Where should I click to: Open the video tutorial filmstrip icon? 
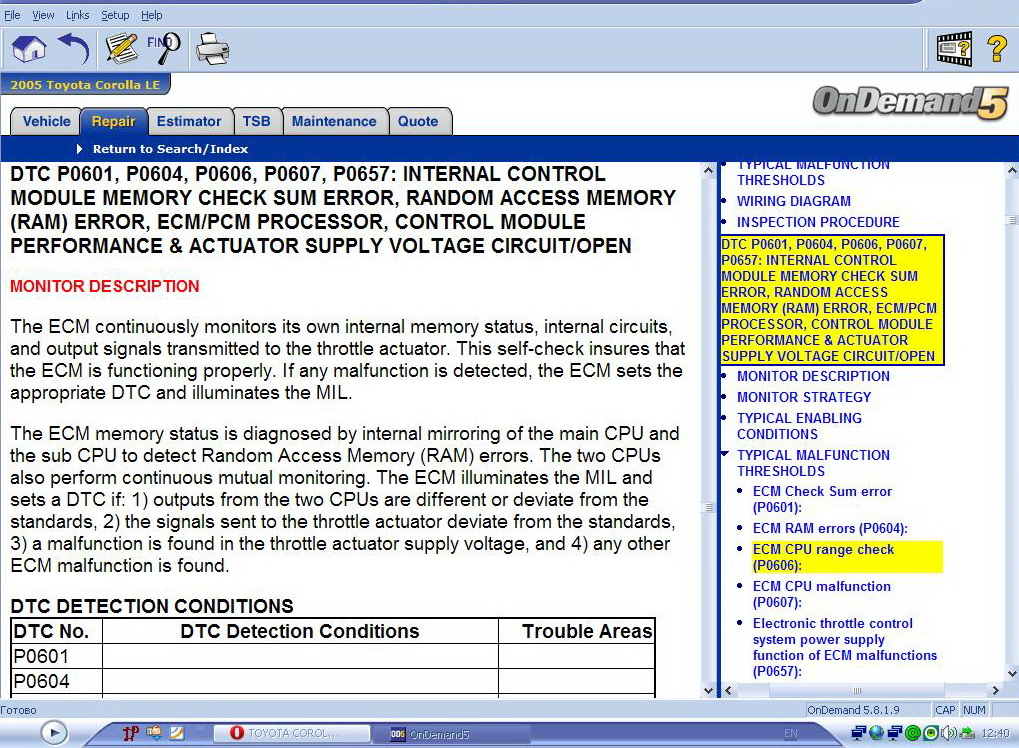coord(954,49)
